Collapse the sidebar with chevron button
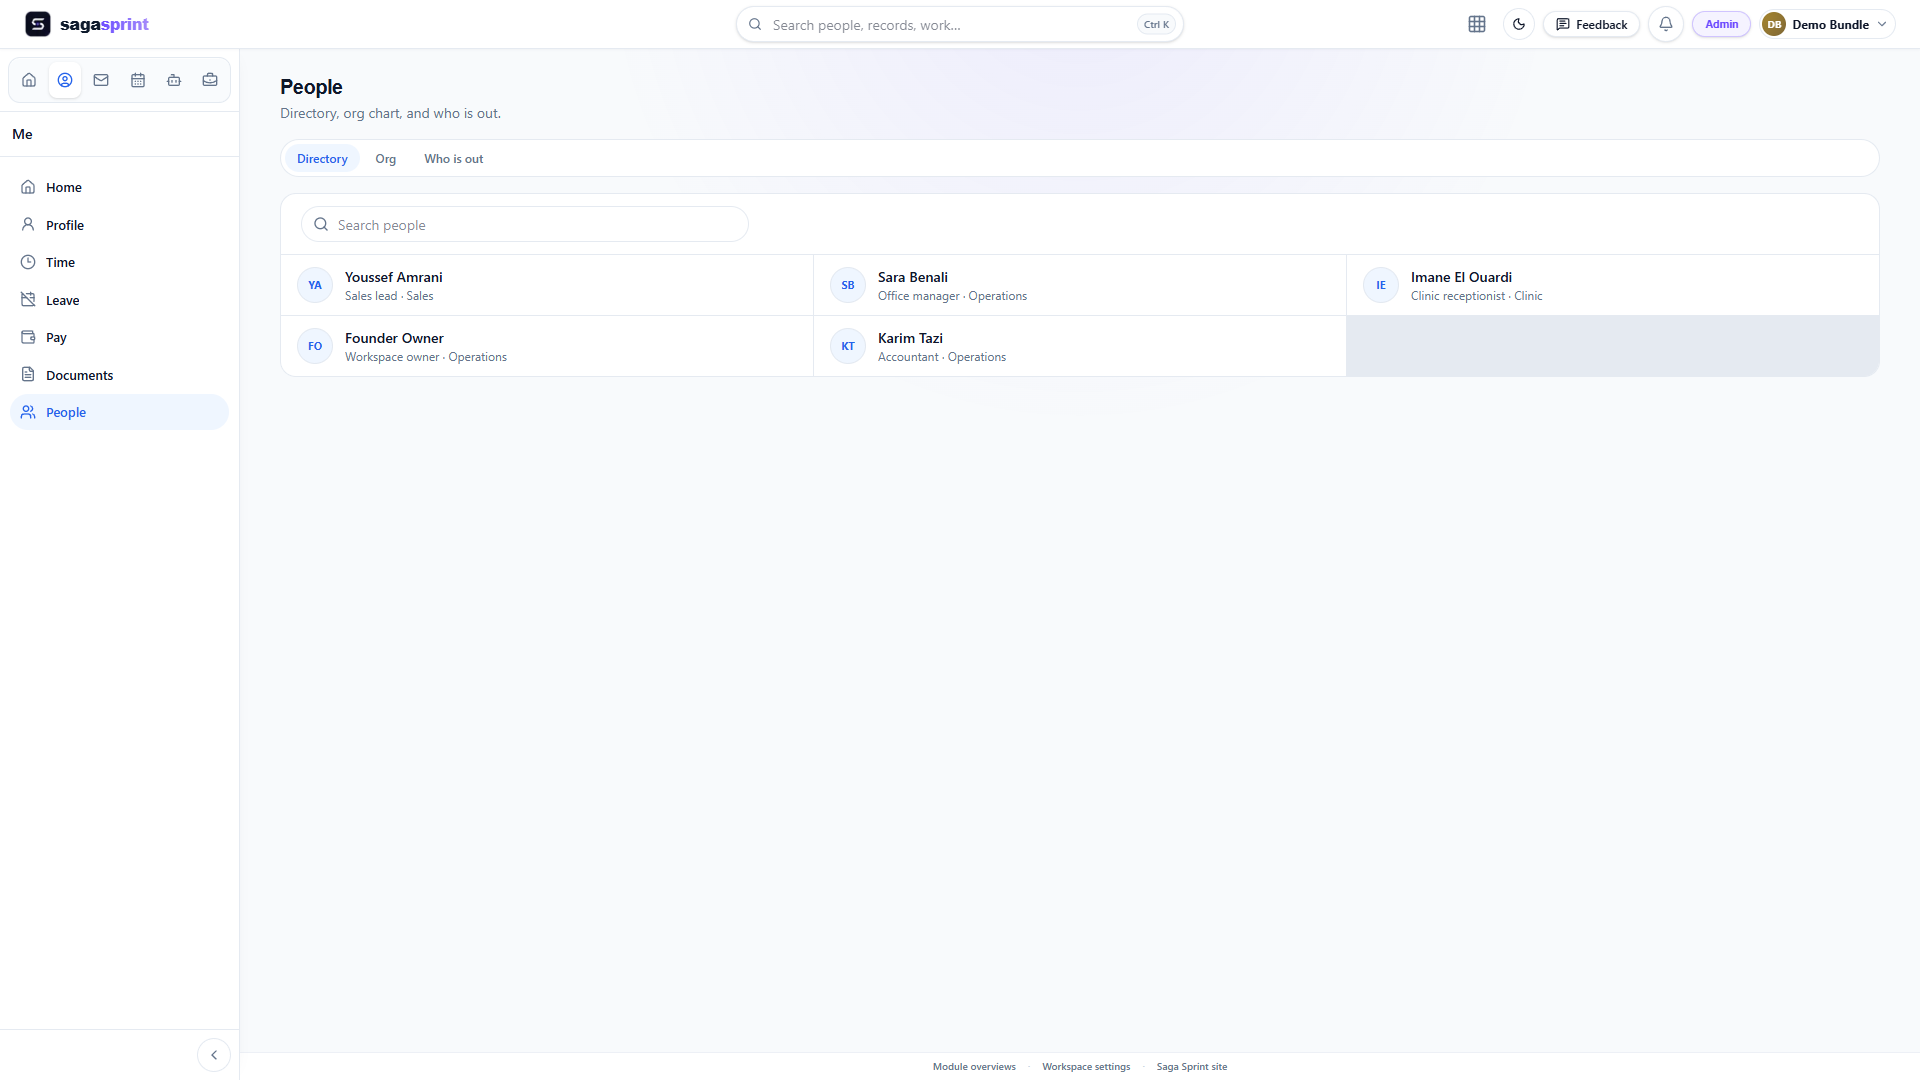 click(x=214, y=1055)
